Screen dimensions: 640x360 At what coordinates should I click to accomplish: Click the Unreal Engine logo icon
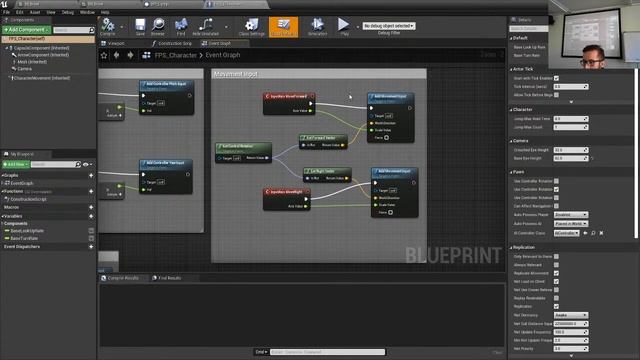(4, 4)
